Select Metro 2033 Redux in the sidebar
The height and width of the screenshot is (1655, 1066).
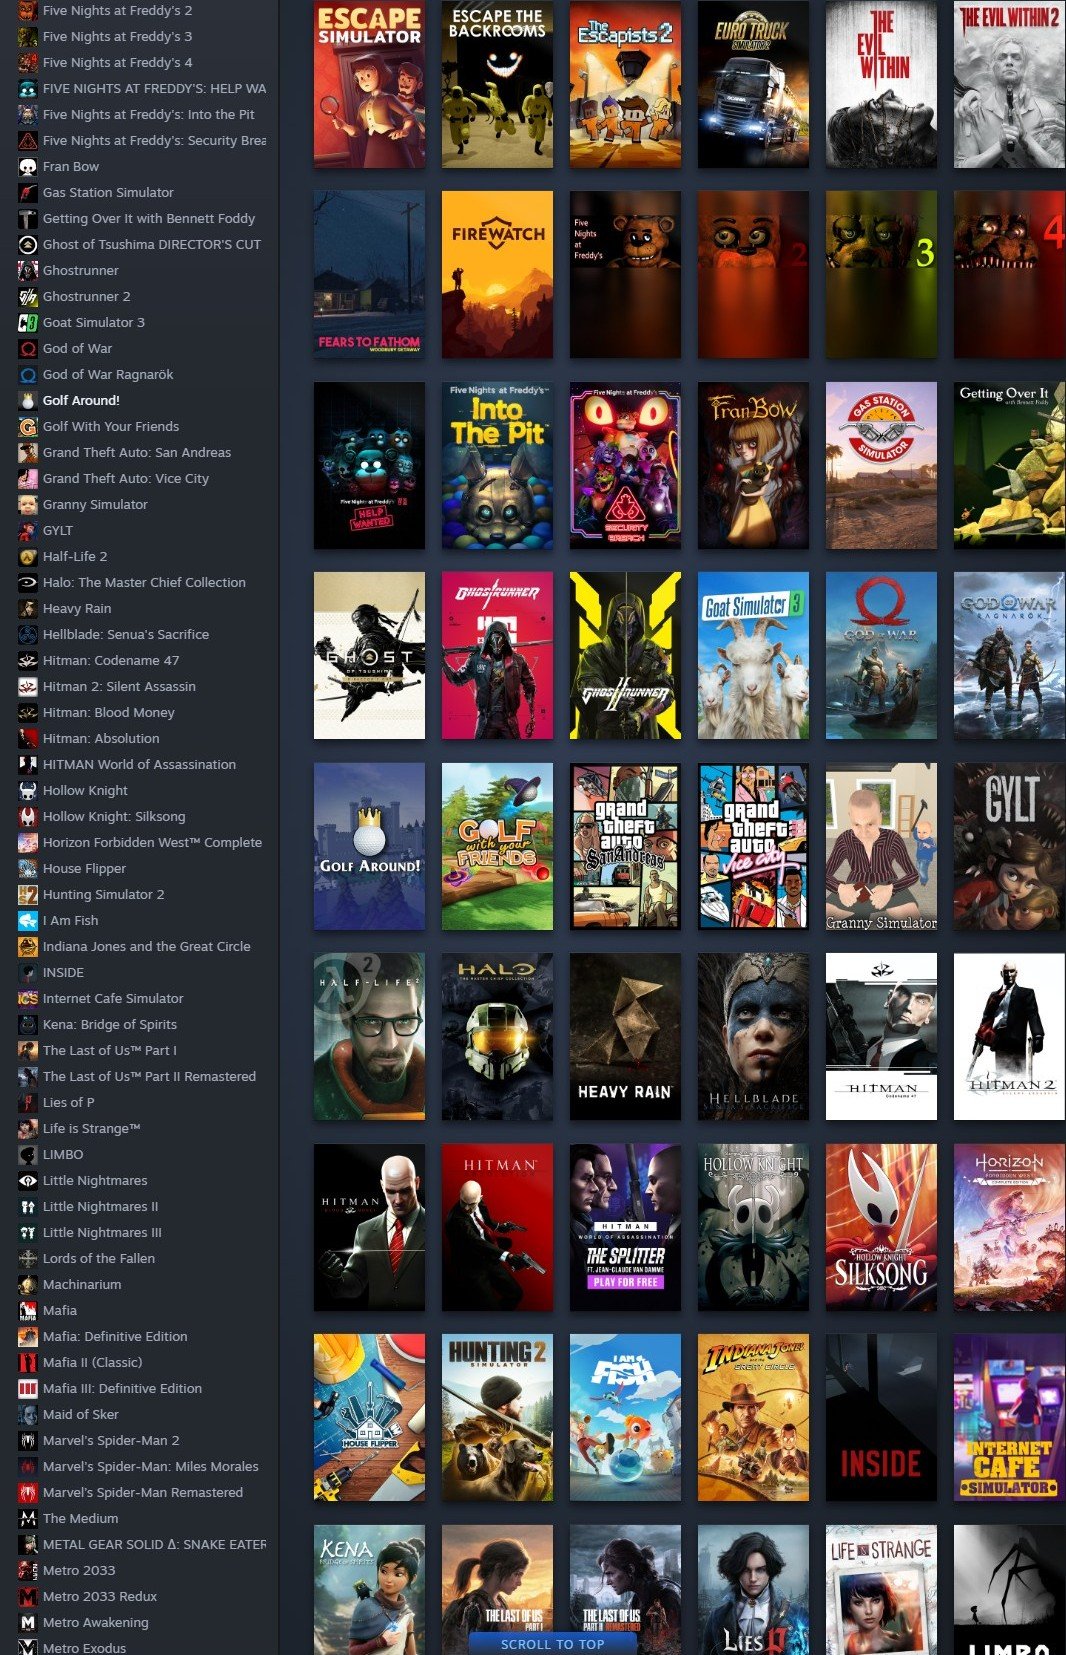pos(99,1597)
